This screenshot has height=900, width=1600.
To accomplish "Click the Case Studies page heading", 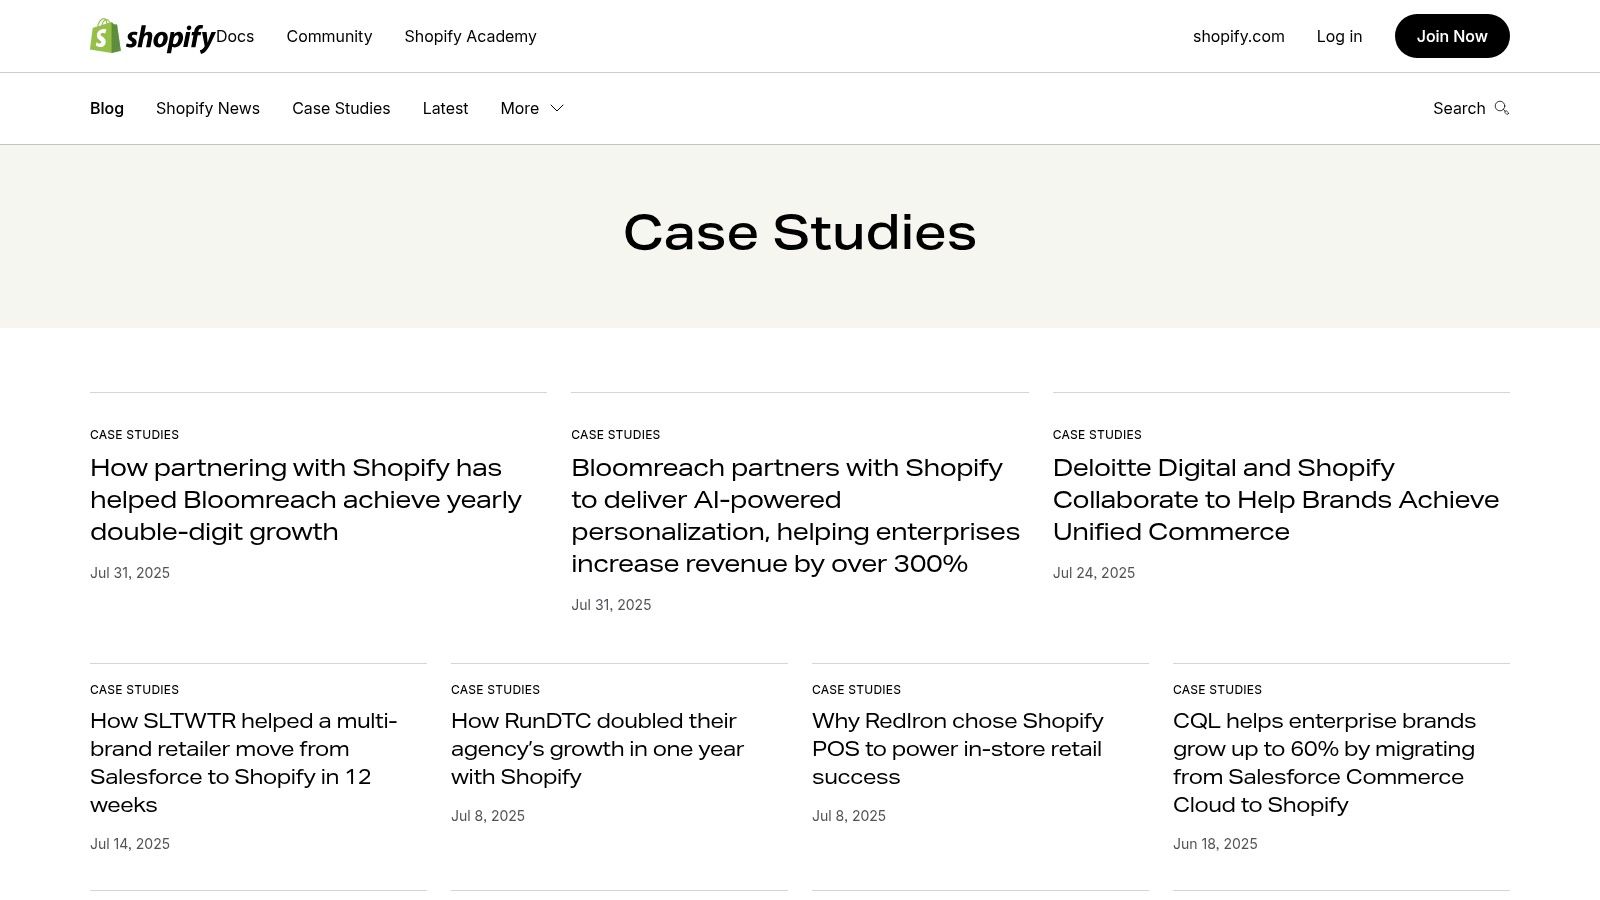I will (x=800, y=233).
